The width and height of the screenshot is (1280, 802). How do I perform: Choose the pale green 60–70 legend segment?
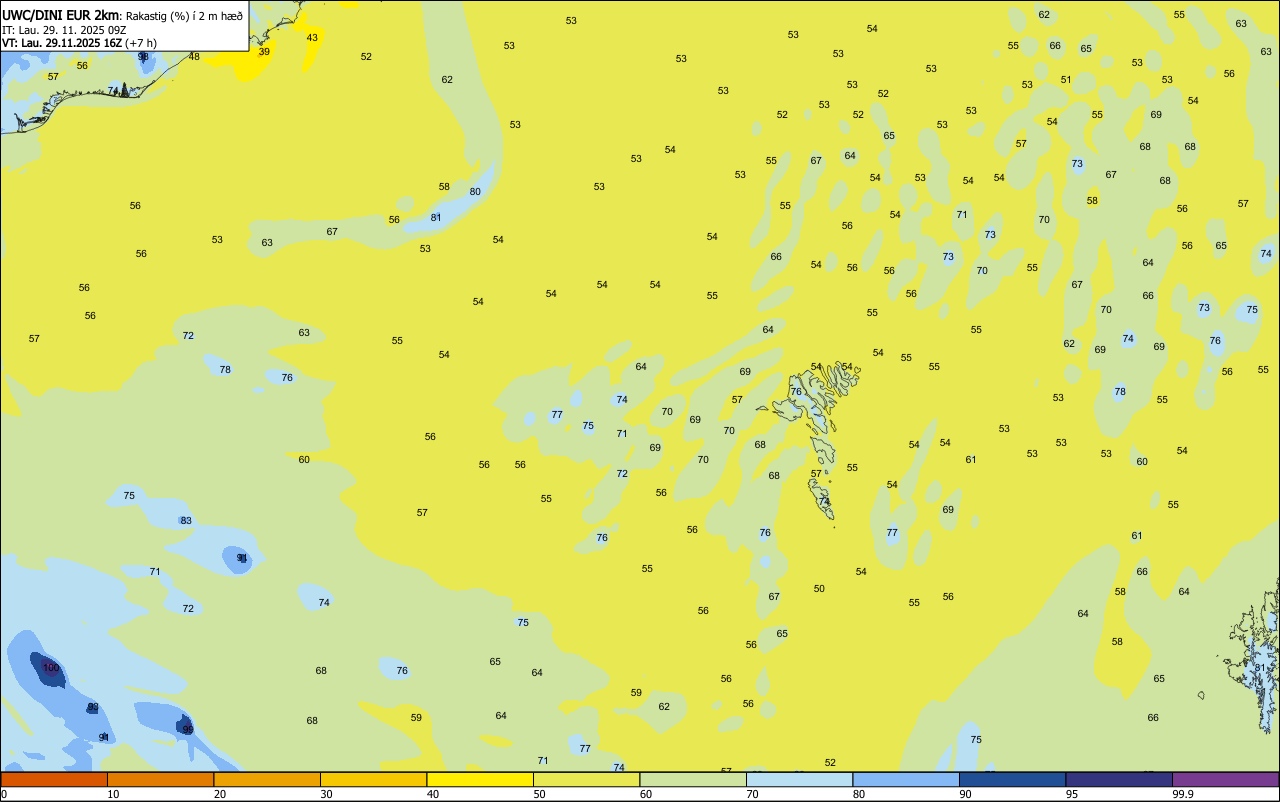693,779
